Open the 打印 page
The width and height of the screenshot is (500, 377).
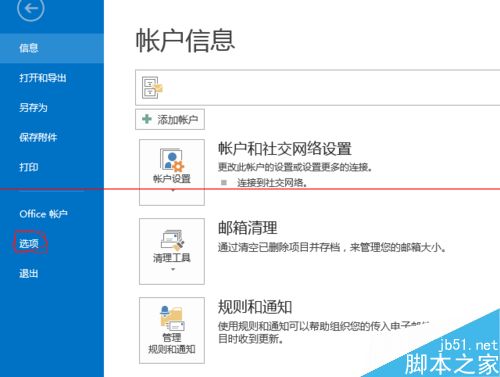pos(28,167)
